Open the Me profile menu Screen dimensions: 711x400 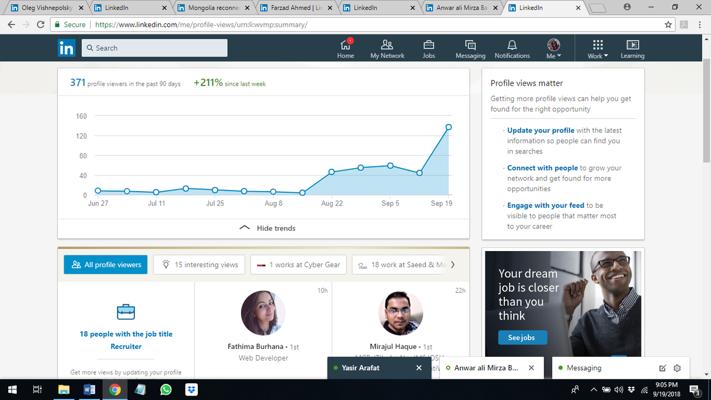pos(553,49)
